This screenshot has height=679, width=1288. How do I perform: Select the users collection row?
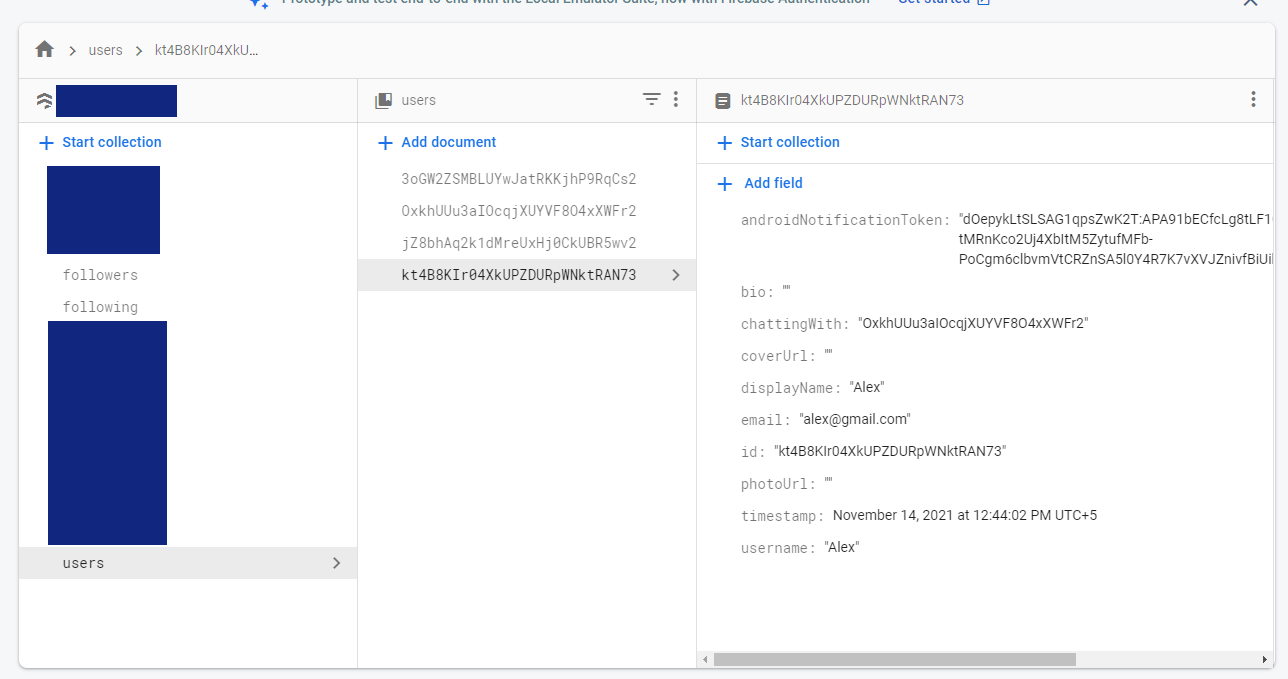point(188,563)
